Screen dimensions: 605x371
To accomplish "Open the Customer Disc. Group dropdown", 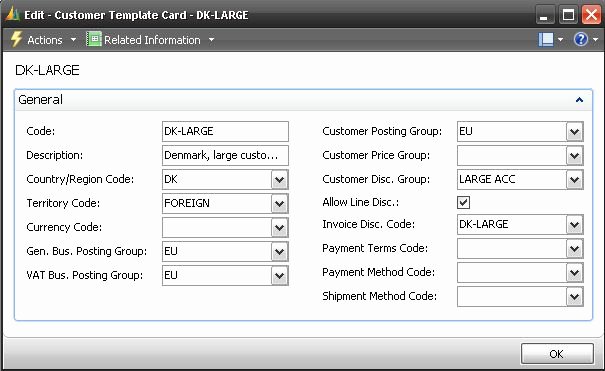I will (575, 180).
